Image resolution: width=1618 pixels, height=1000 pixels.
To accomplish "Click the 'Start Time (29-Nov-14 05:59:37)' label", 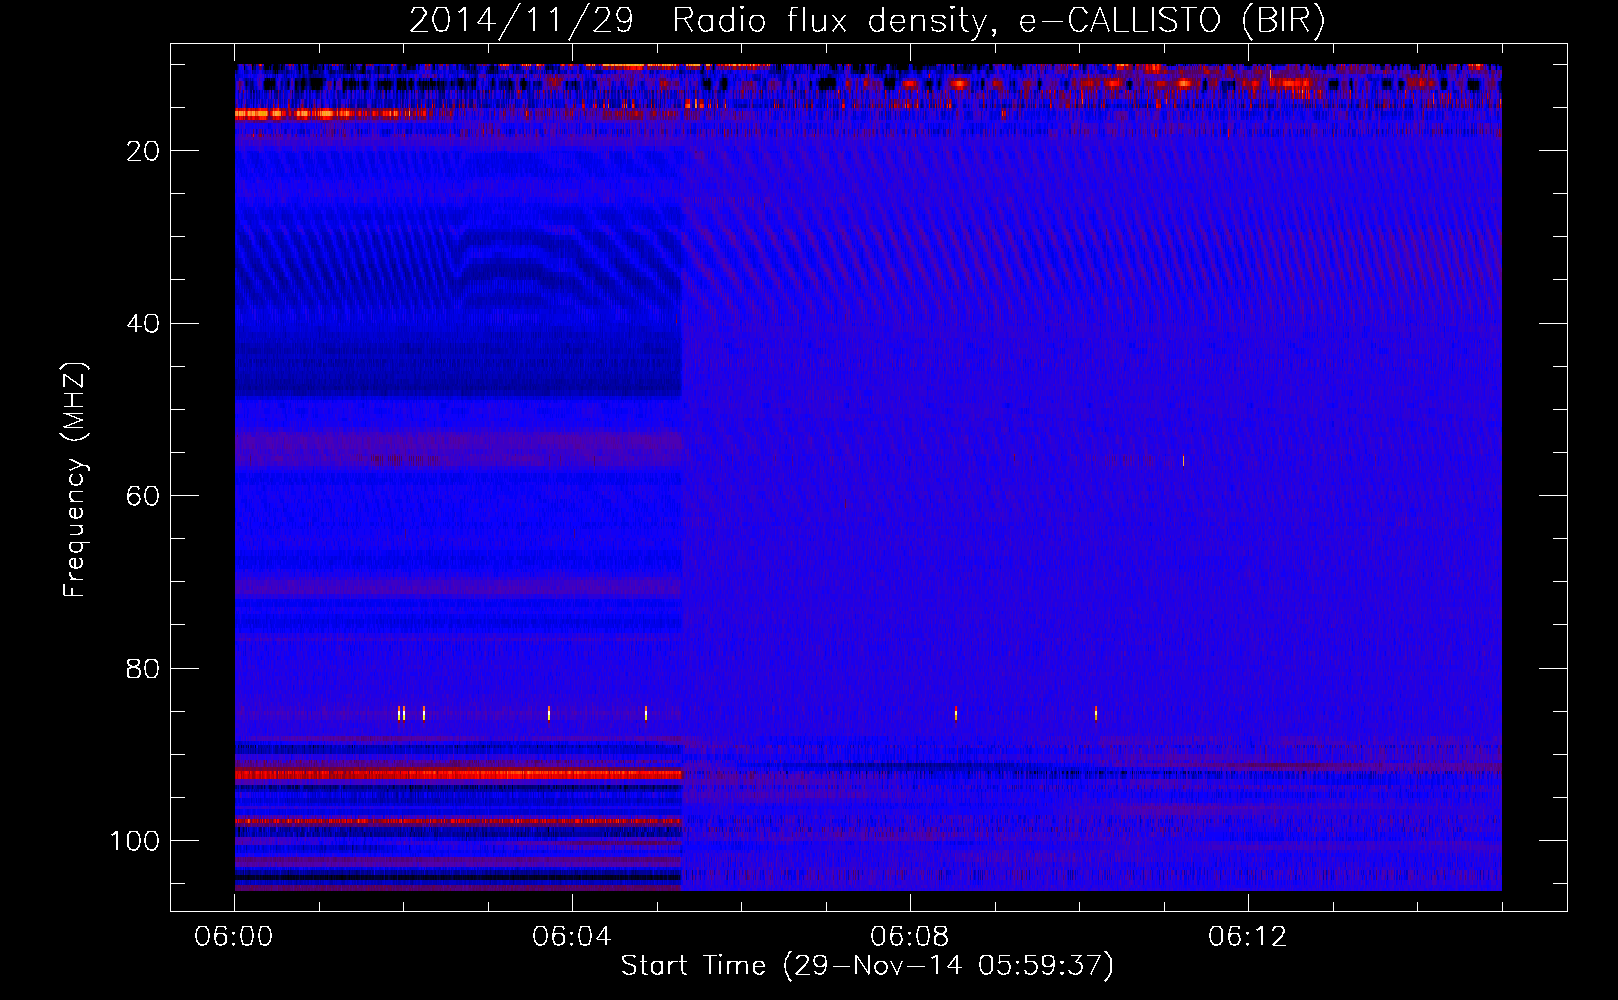I will pos(867,966).
